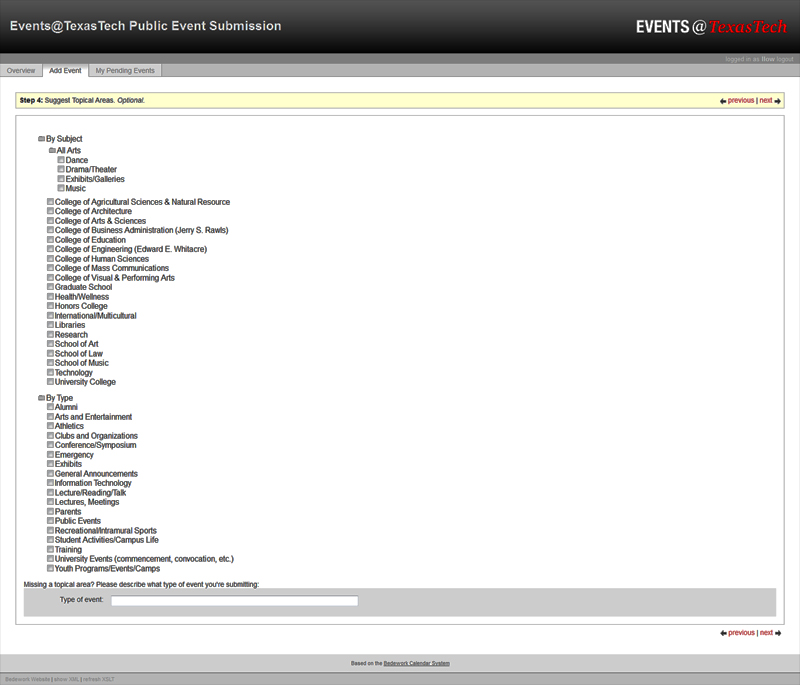Select the Athletics checkbox
Viewport: 800px width, 685px height.
point(51,426)
